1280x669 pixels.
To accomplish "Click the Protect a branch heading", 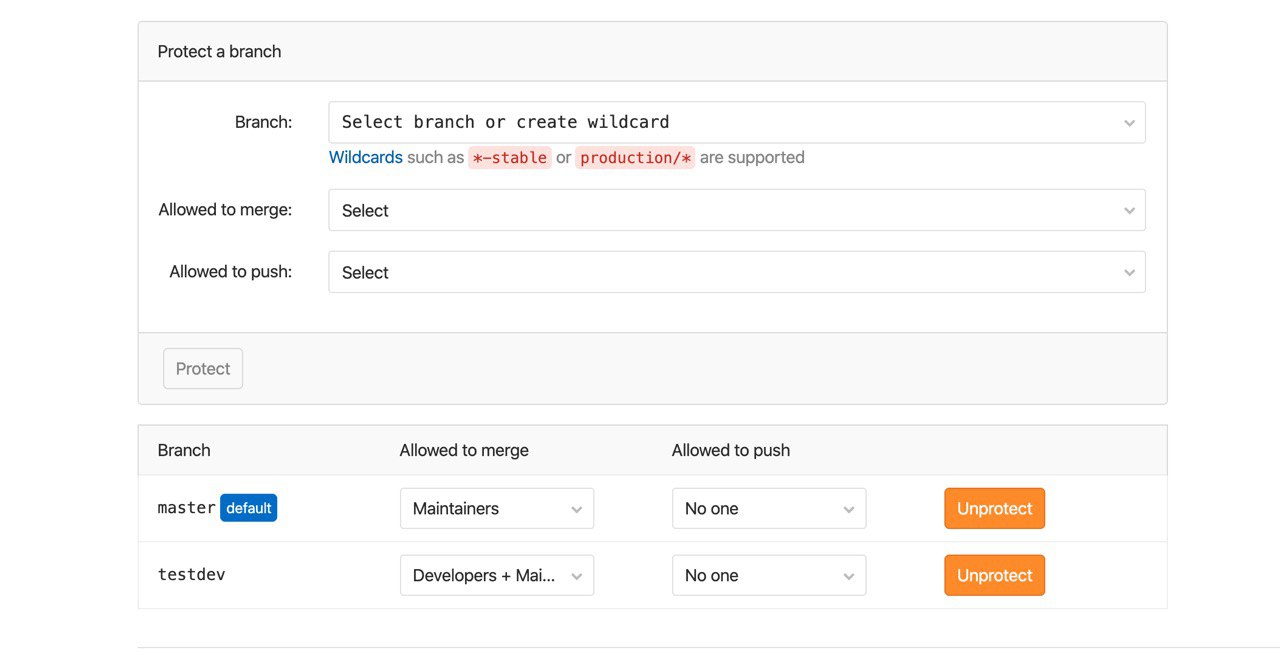I will coord(219,51).
